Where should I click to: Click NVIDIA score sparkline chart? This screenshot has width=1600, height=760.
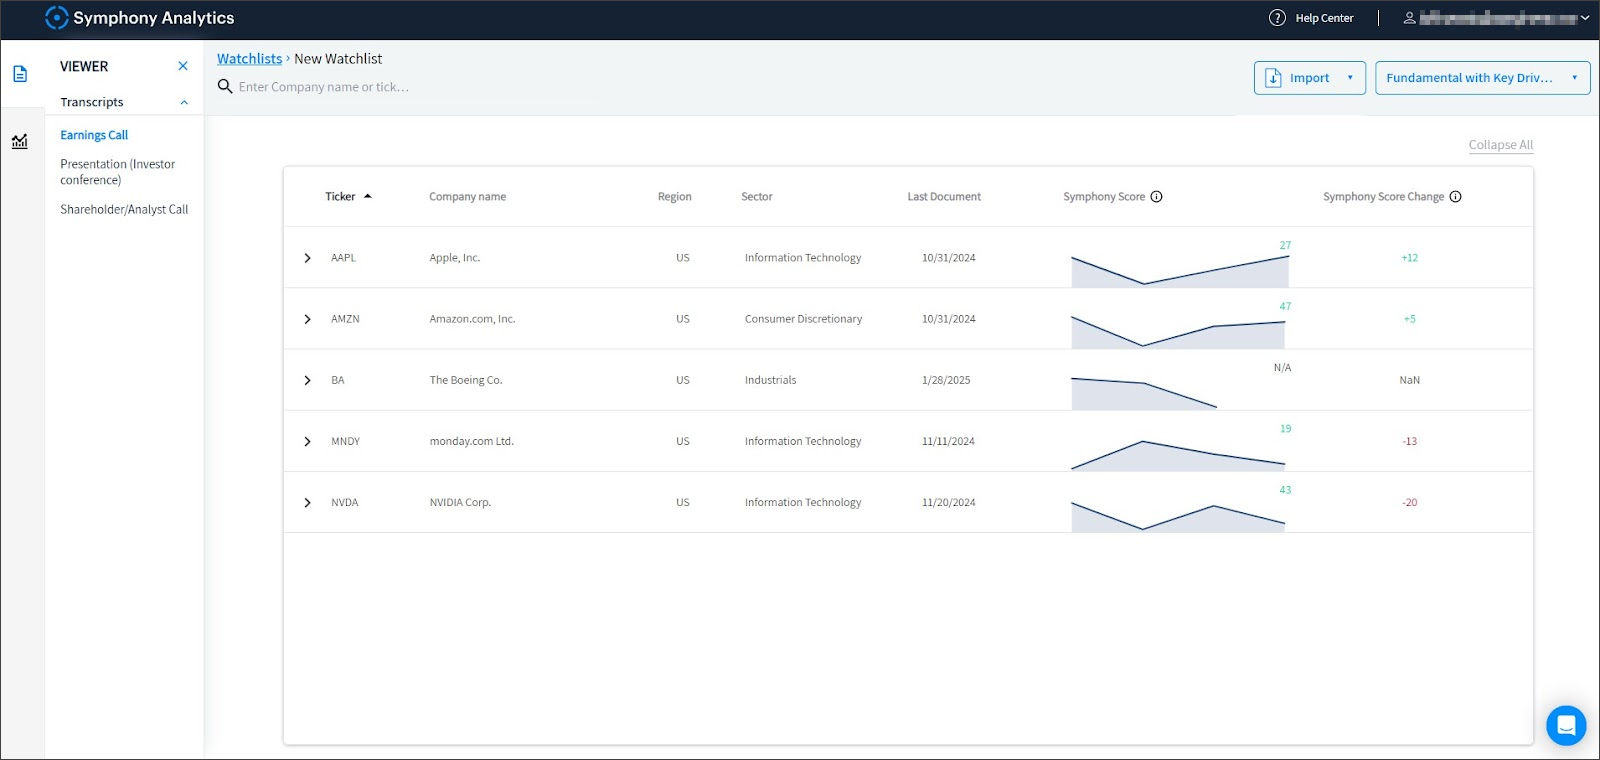point(1178,516)
